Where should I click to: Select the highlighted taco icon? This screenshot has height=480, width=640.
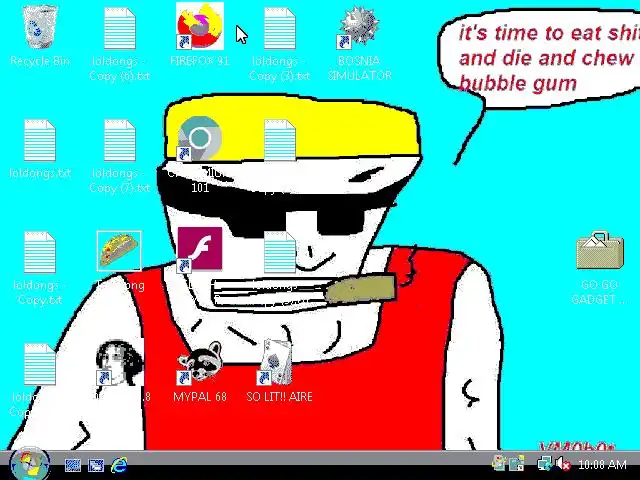point(119,251)
